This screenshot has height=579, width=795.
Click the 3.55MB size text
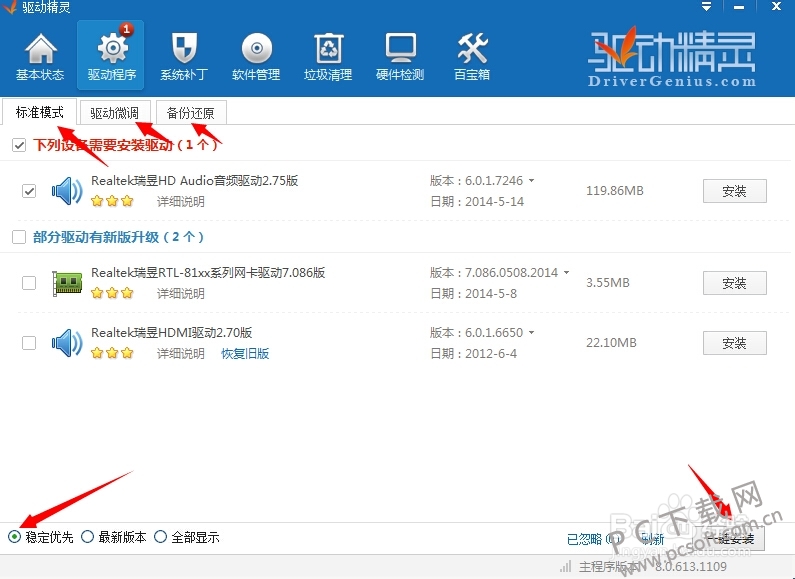tap(607, 282)
